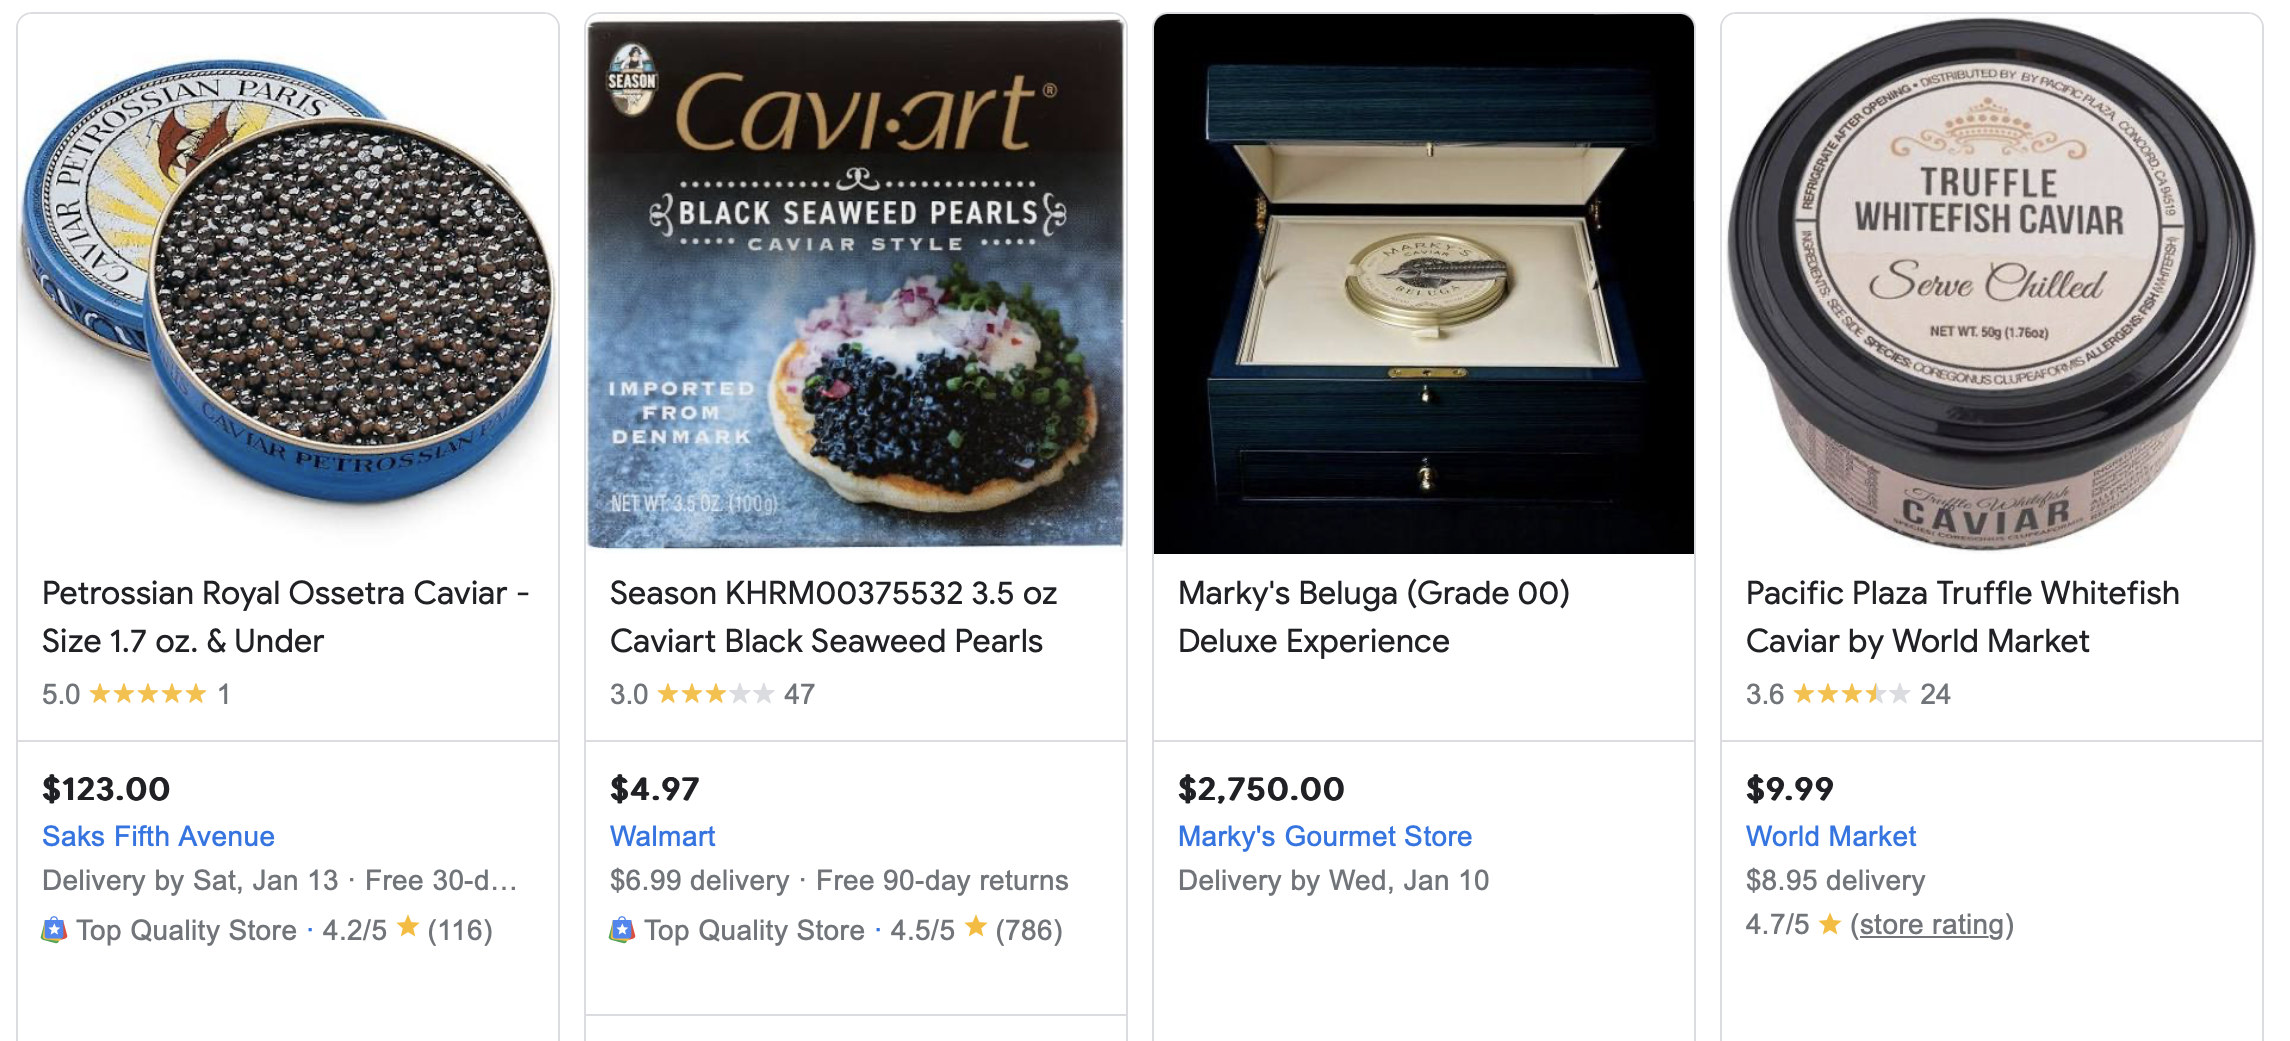
Task: Click the Caviart three-star rating stars
Action: coord(715,694)
